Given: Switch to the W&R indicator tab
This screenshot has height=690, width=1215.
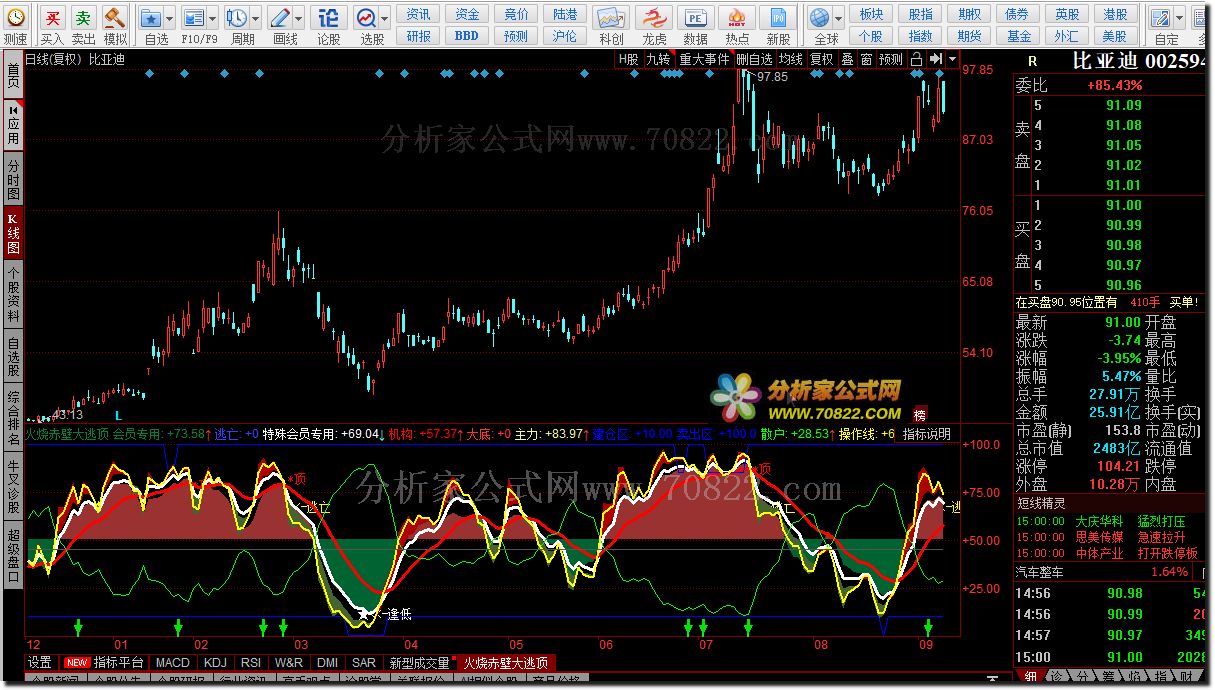Looking at the screenshot, I should click(x=289, y=662).
